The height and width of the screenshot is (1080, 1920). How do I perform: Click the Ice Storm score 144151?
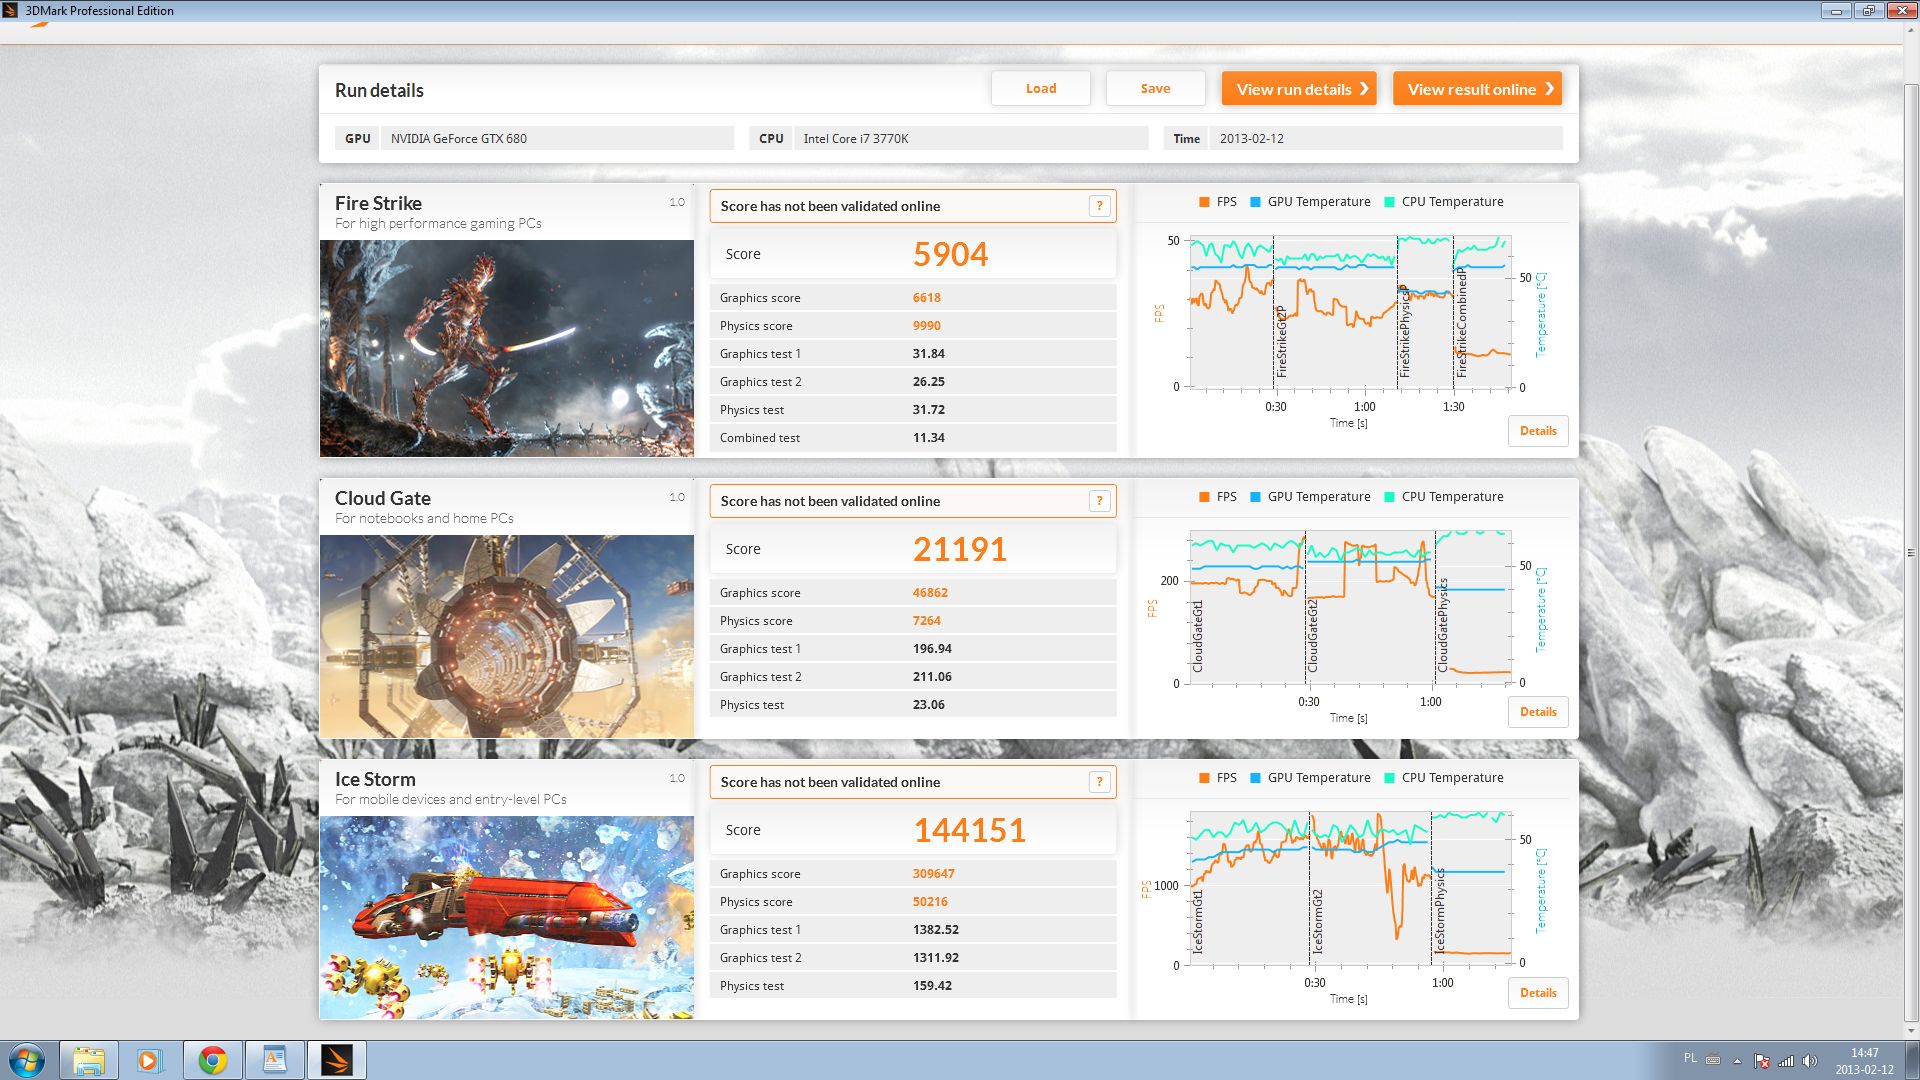coord(969,830)
